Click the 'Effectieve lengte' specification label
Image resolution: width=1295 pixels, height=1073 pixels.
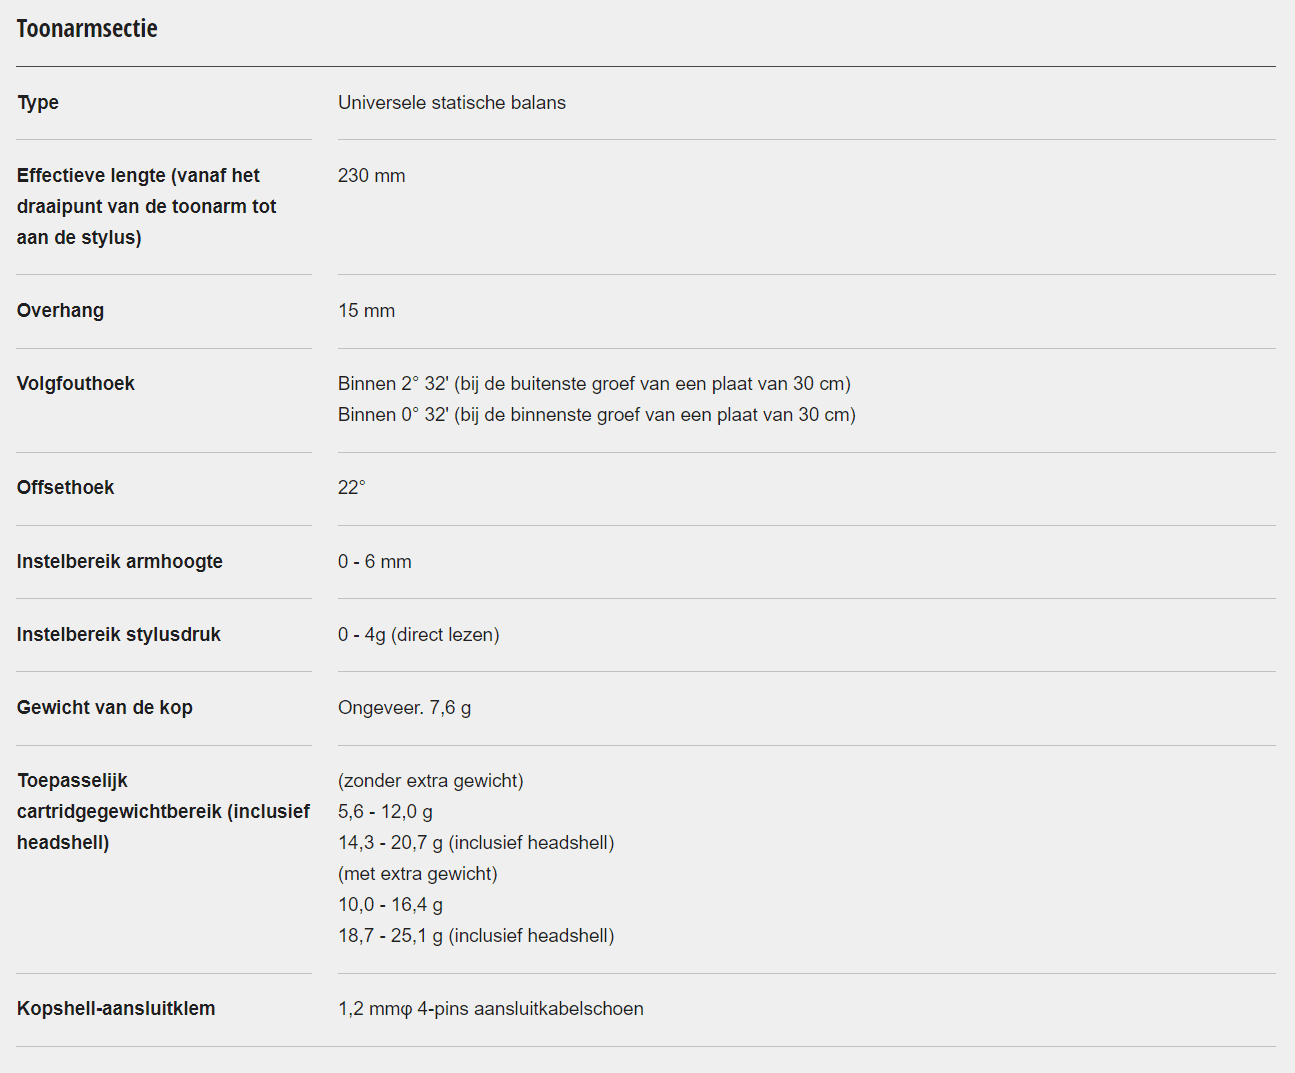(147, 206)
